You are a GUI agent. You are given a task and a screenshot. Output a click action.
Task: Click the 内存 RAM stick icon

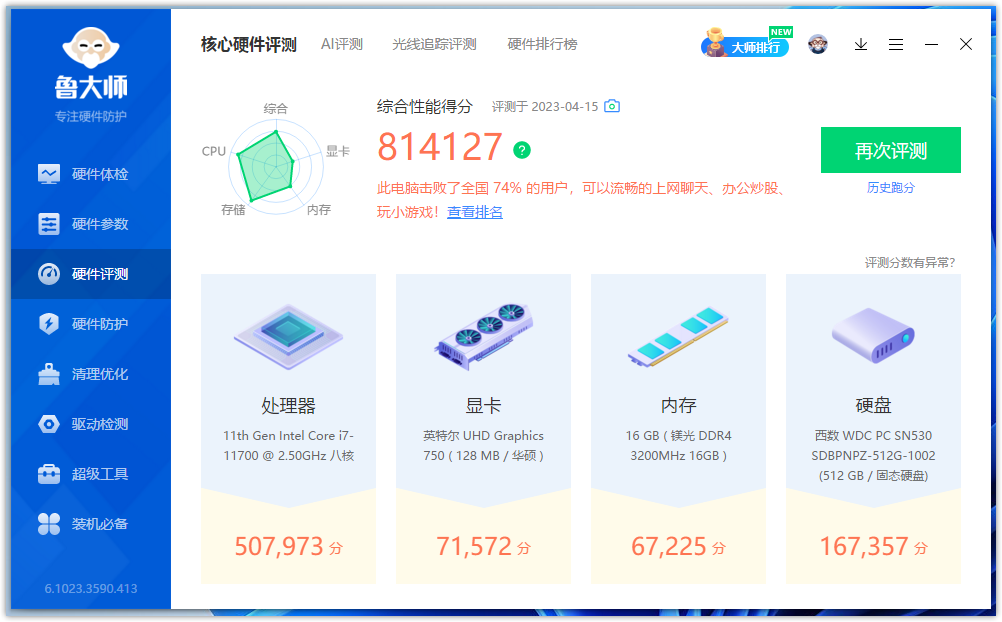(x=678, y=337)
